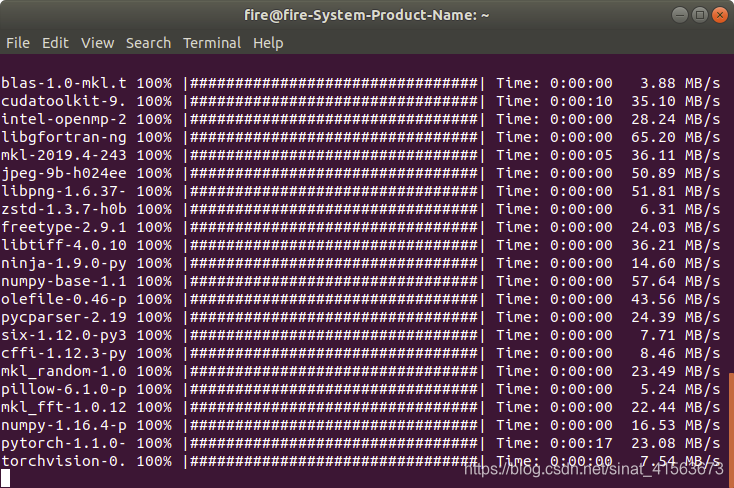Click the mkl_fft-1.0.12 package name
Image resolution: width=734 pixels, height=488 pixels.
(64, 407)
